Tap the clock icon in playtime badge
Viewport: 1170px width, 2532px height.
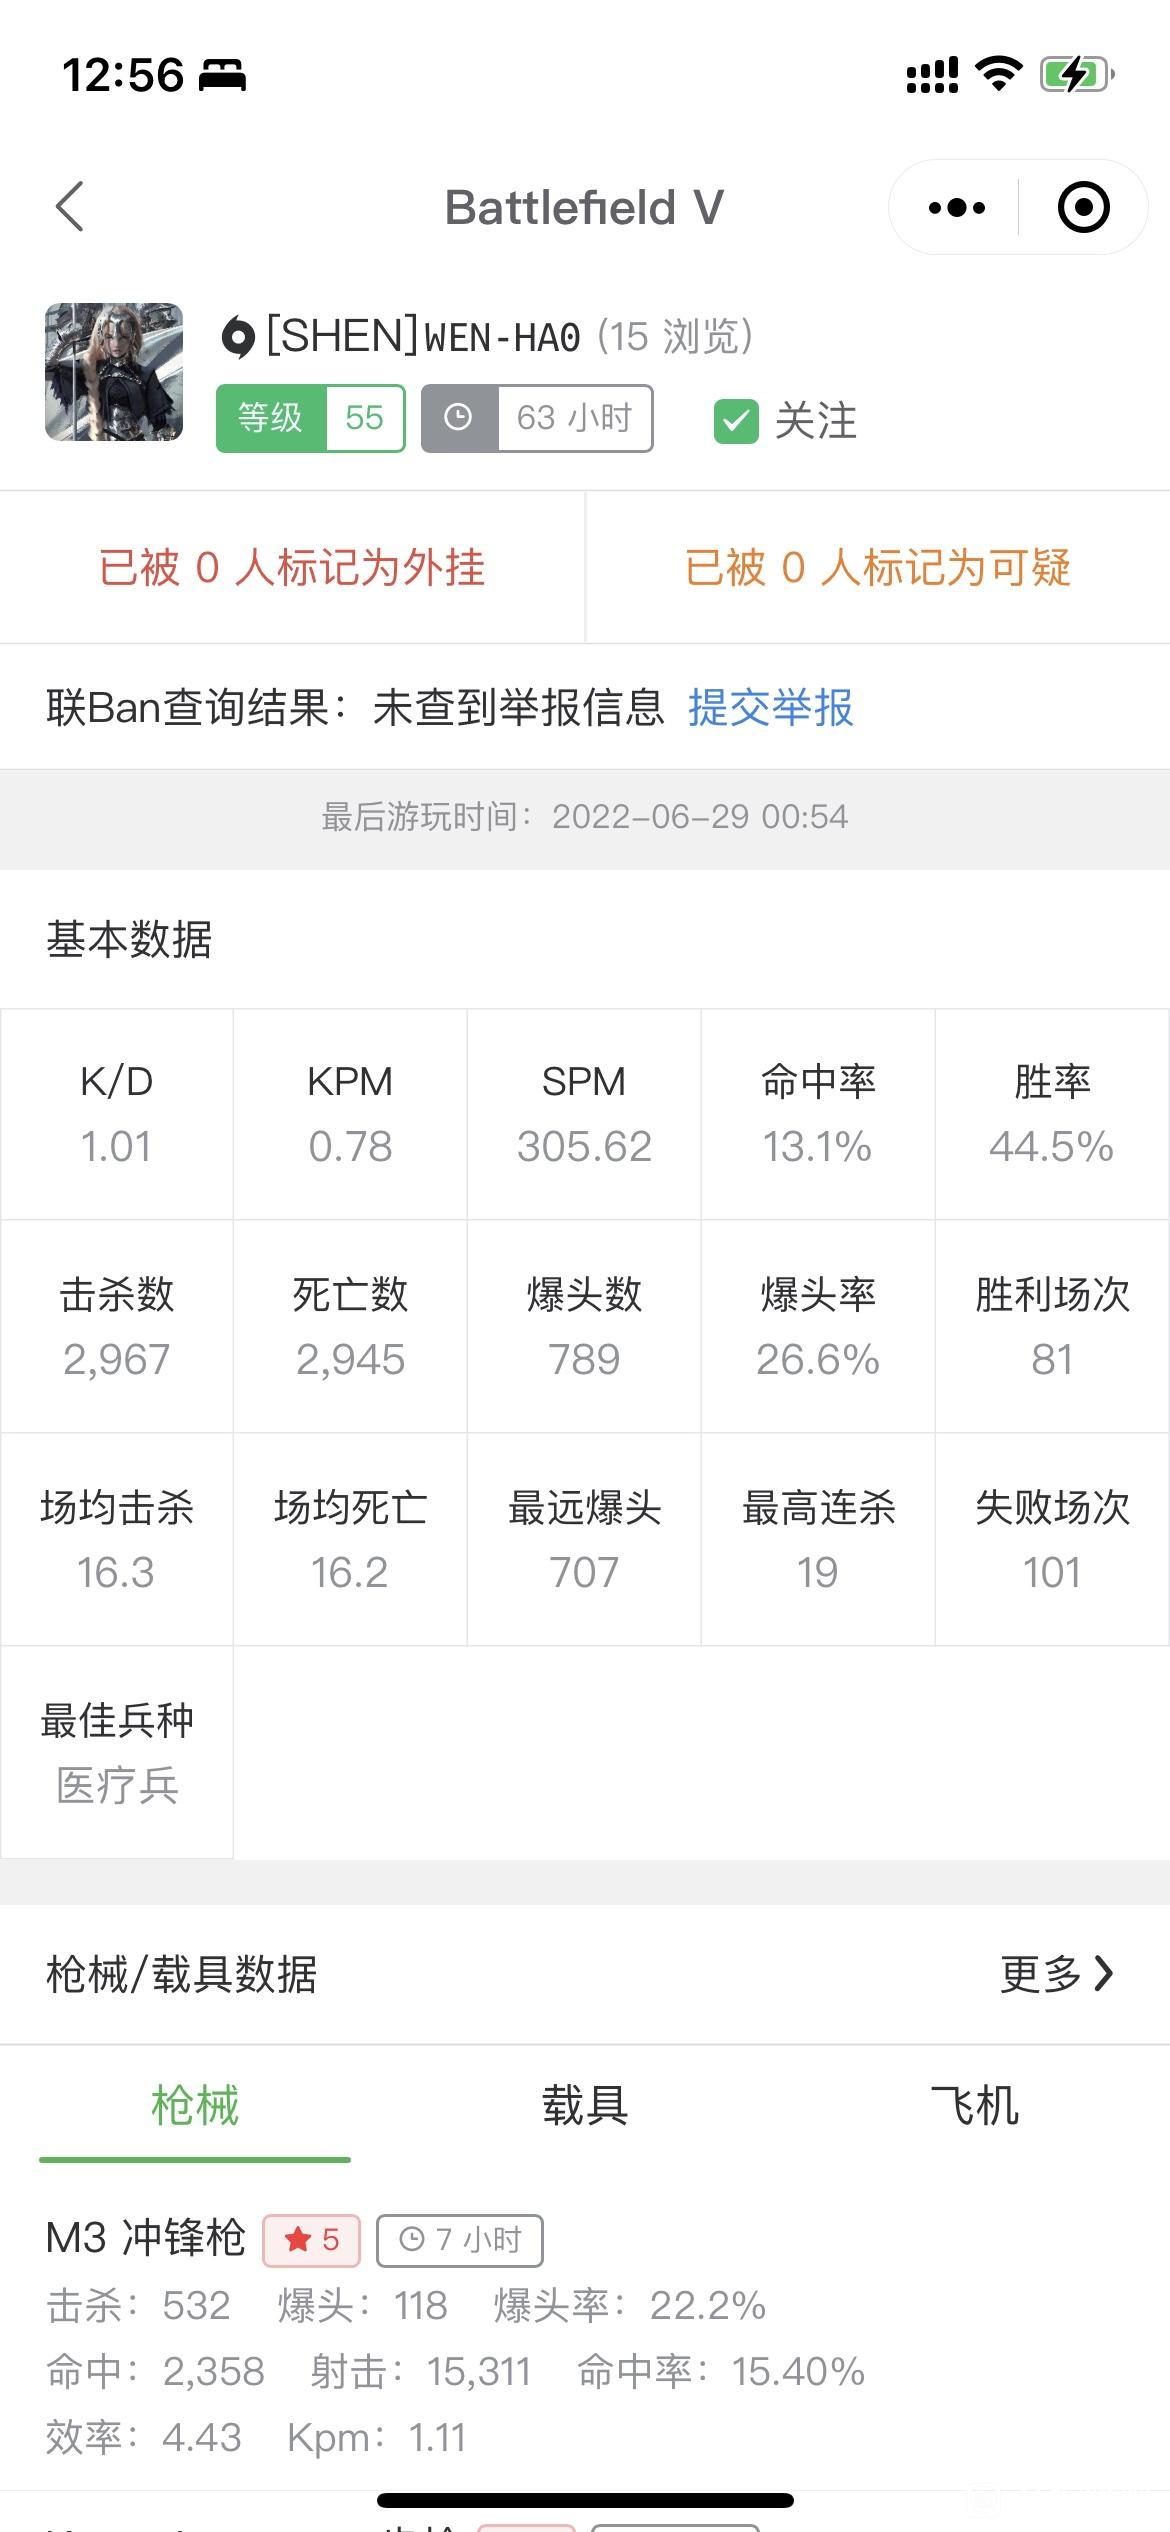tap(458, 418)
